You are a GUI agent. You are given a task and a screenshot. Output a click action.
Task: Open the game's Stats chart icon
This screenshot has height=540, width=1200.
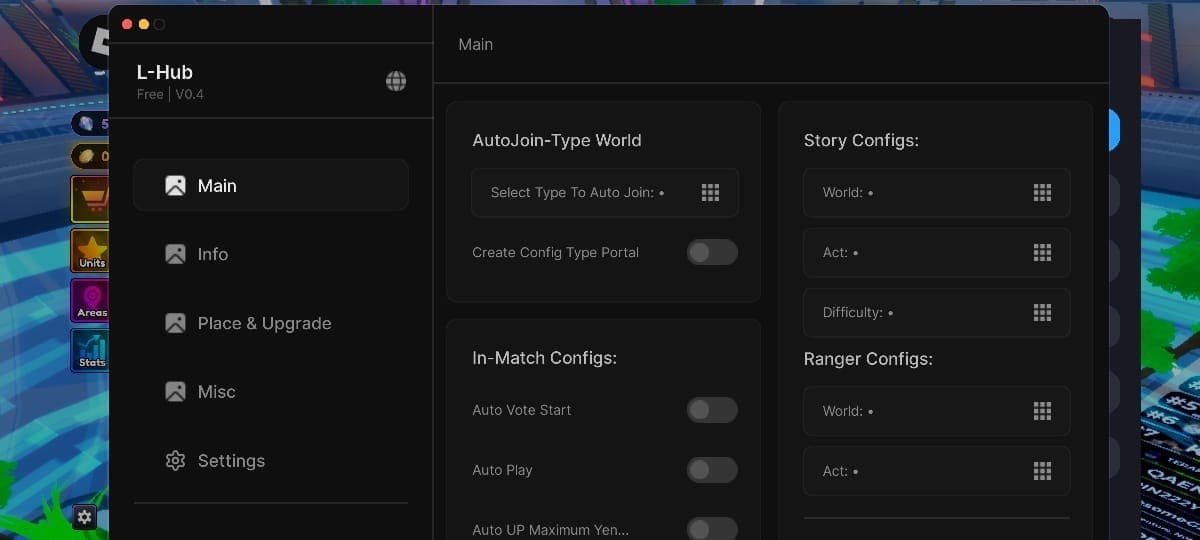tap(92, 351)
